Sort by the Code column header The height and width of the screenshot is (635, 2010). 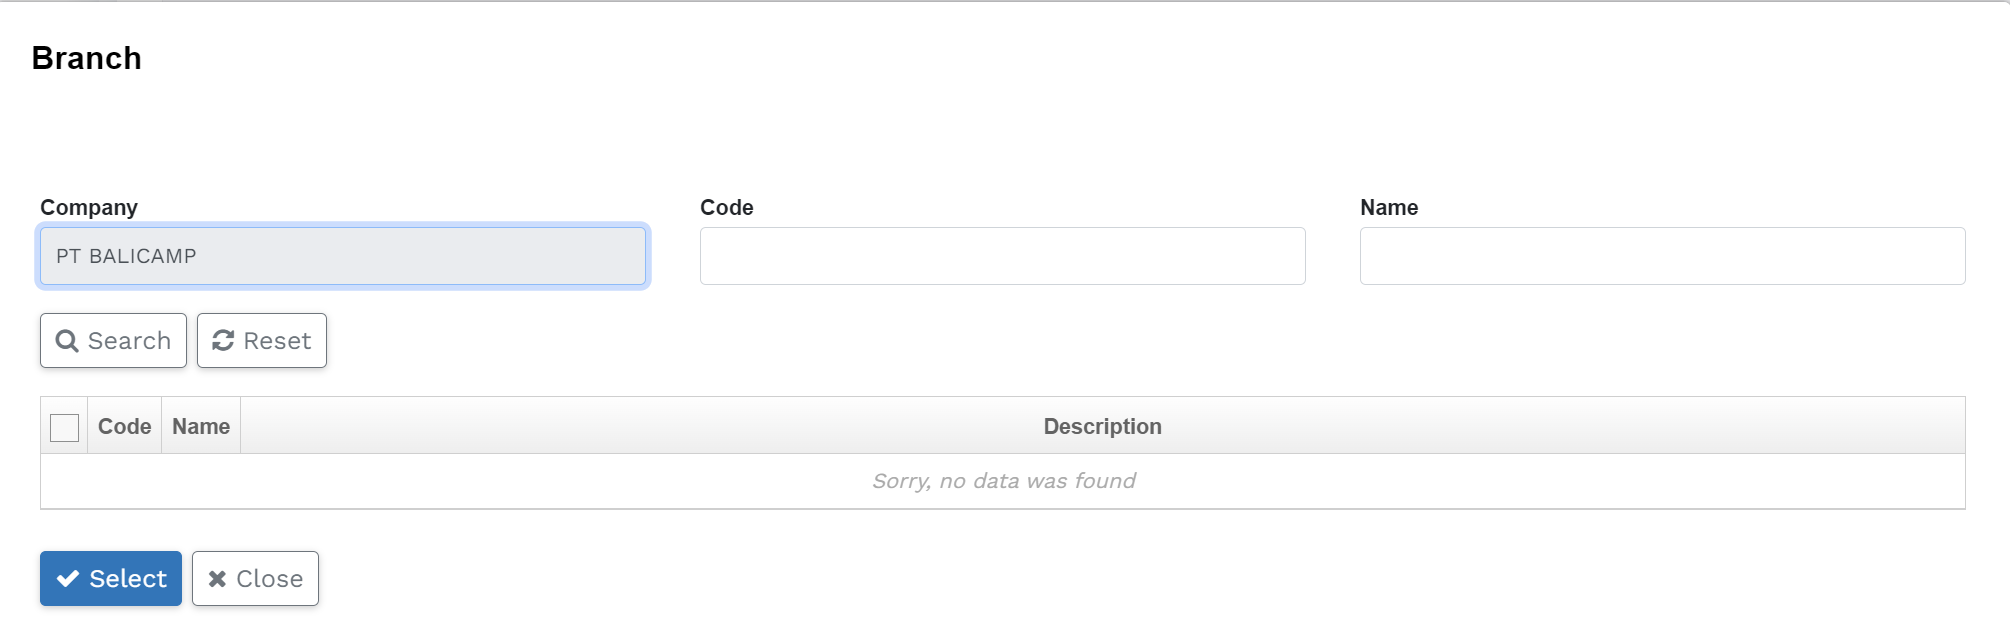coord(124,427)
